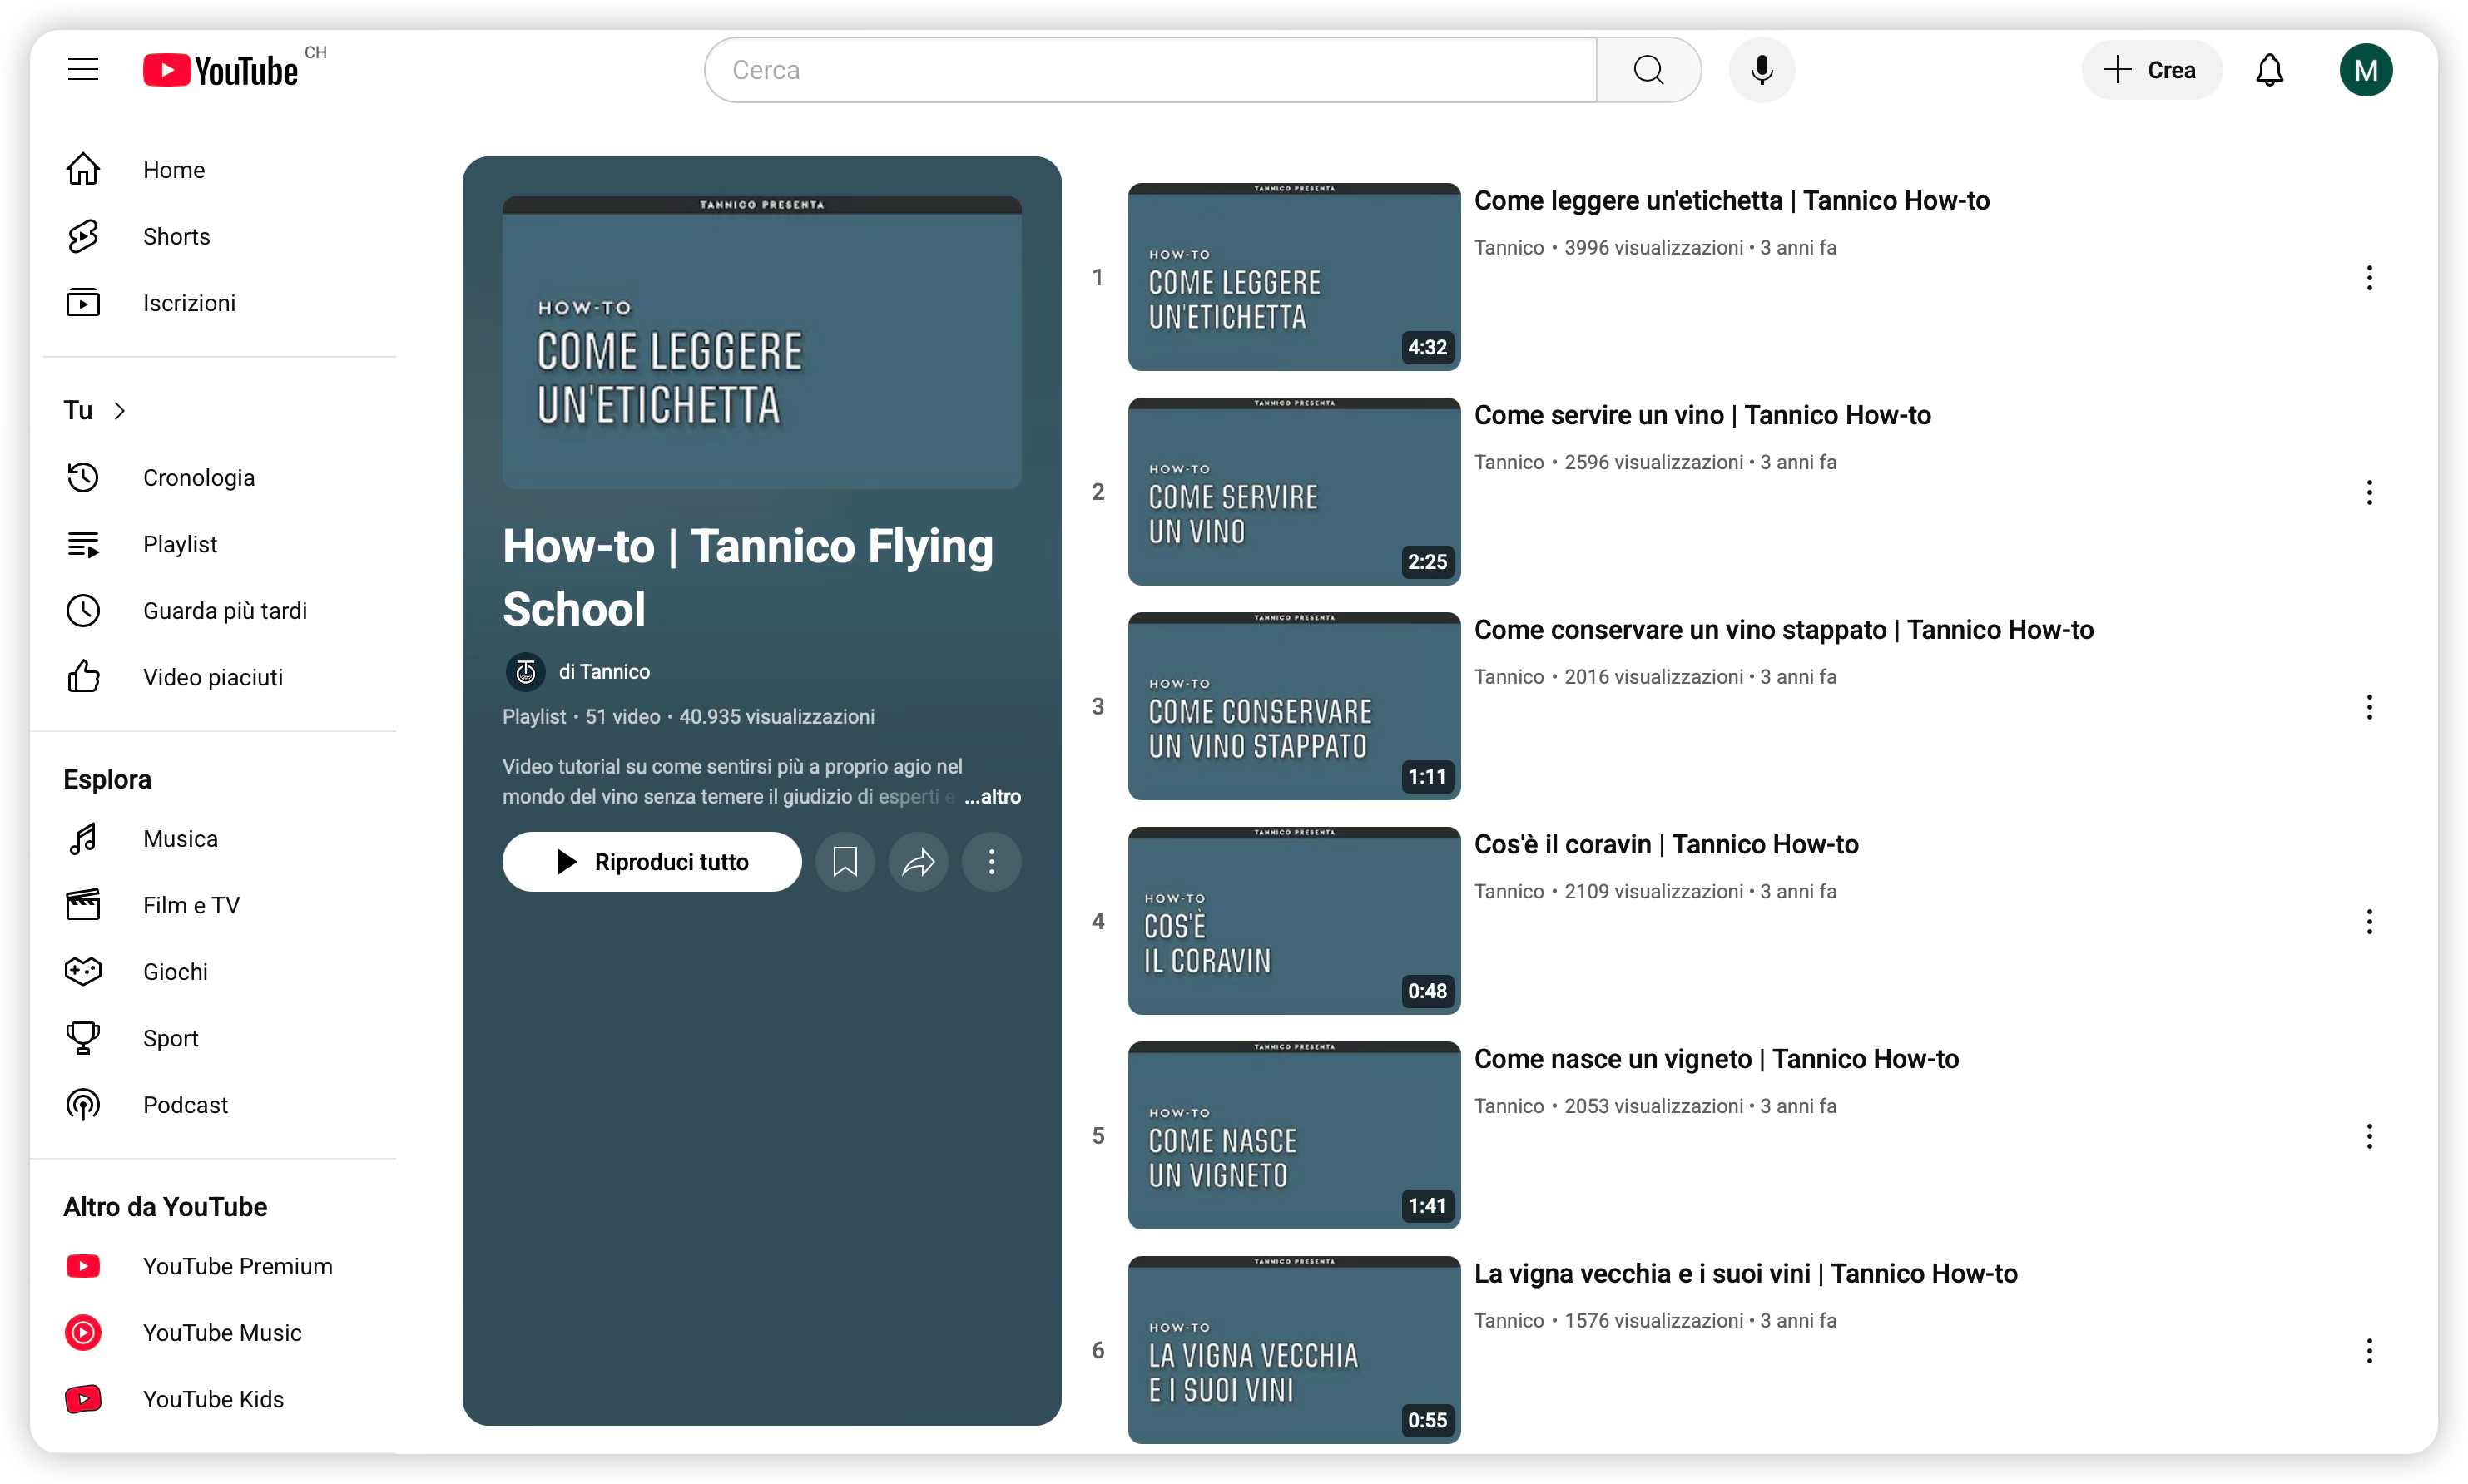Open the hamburger guide menu

coord(83,70)
